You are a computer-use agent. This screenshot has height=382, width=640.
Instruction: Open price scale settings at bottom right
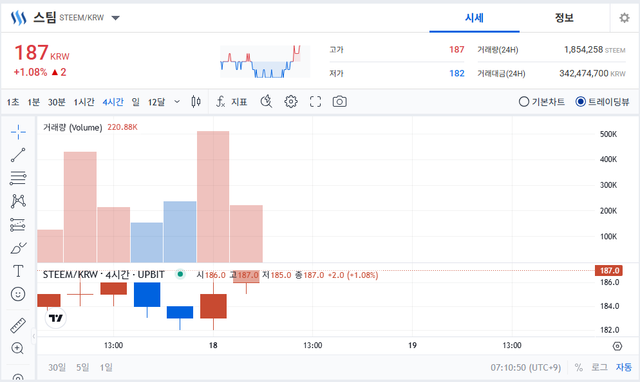pyautogui.click(x=618, y=346)
